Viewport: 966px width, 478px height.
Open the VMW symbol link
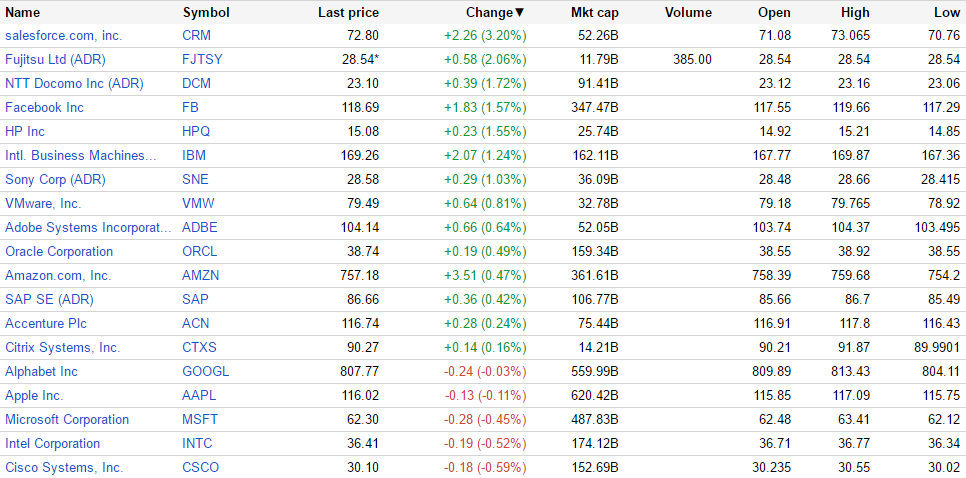198,203
